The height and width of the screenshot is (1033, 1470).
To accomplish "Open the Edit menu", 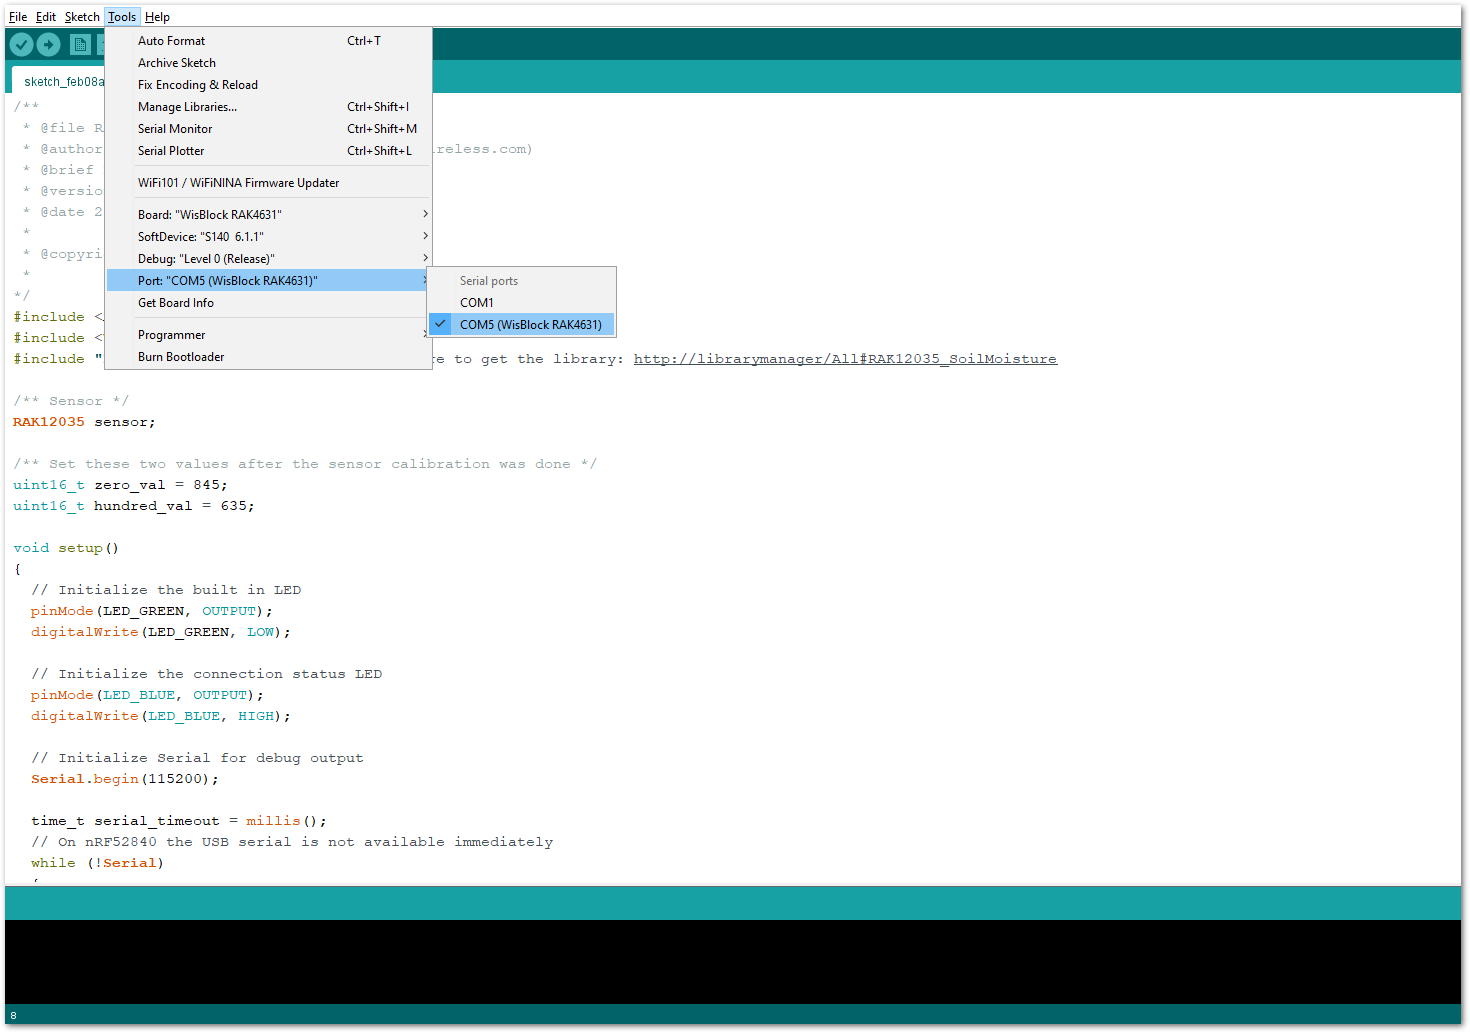I will point(46,17).
